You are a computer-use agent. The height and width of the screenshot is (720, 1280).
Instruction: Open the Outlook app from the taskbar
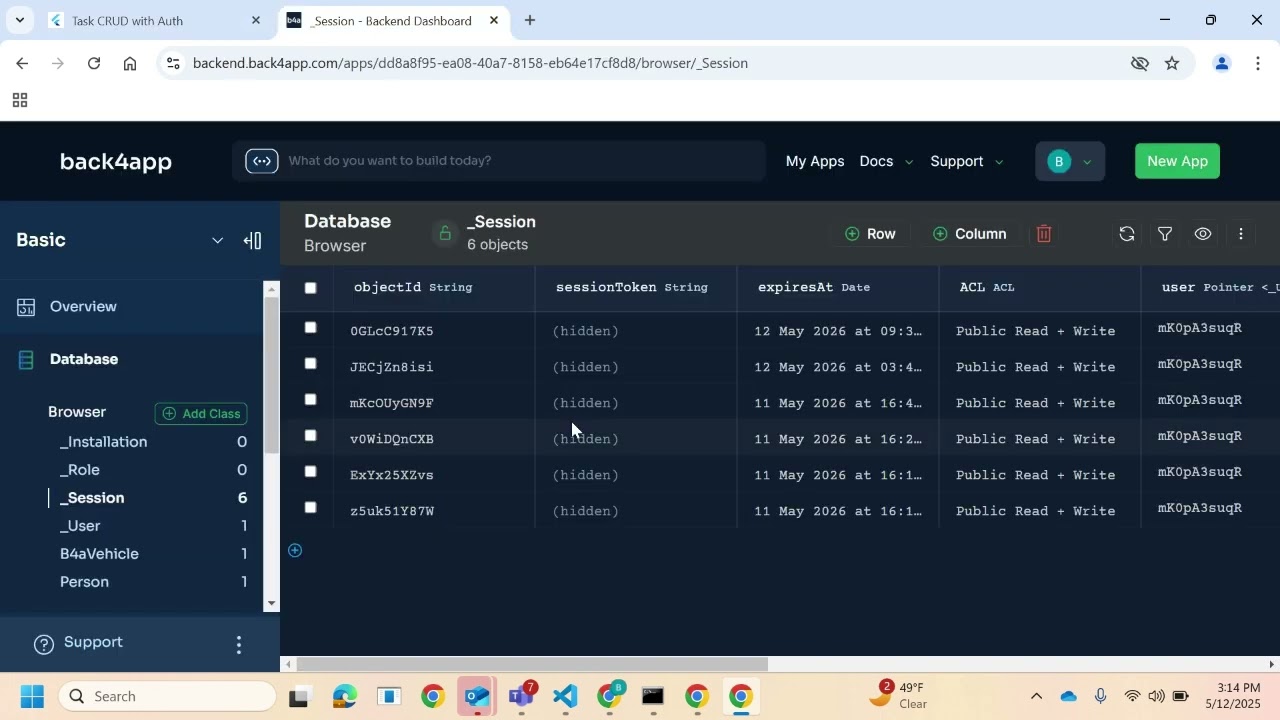point(477,697)
